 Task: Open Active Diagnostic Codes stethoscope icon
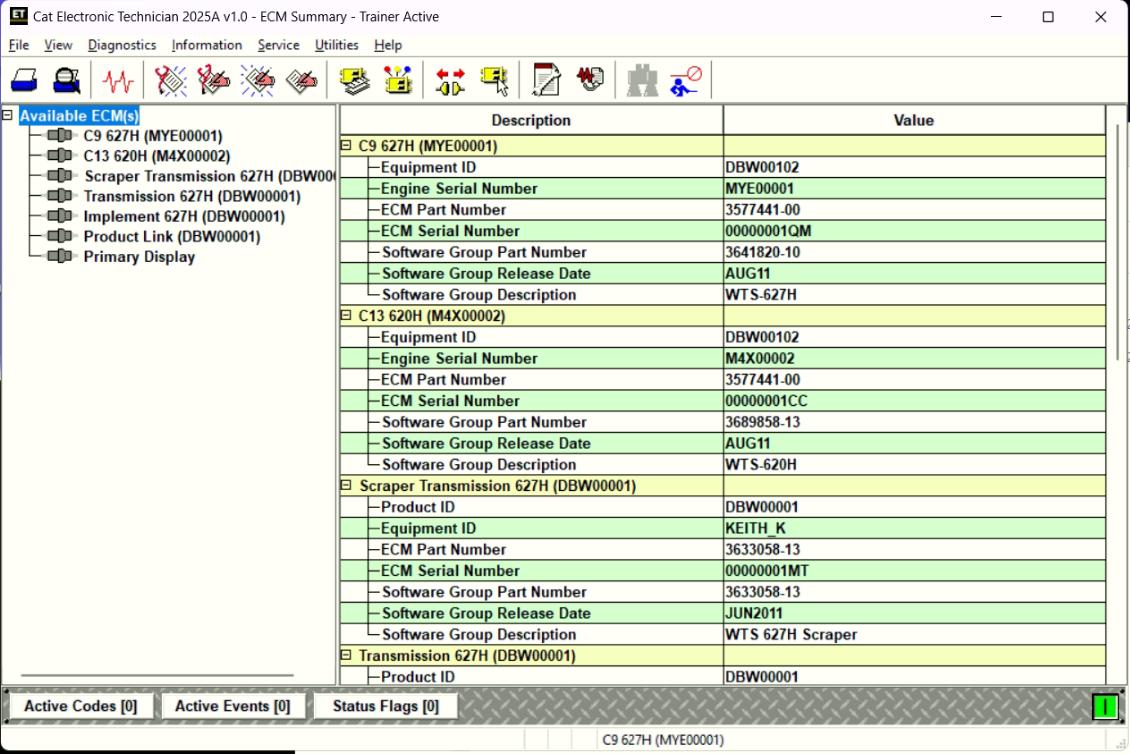point(170,80)
